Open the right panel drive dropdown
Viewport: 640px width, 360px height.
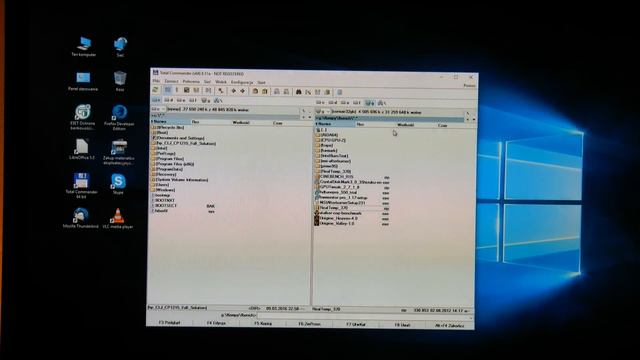click(322, 112)
